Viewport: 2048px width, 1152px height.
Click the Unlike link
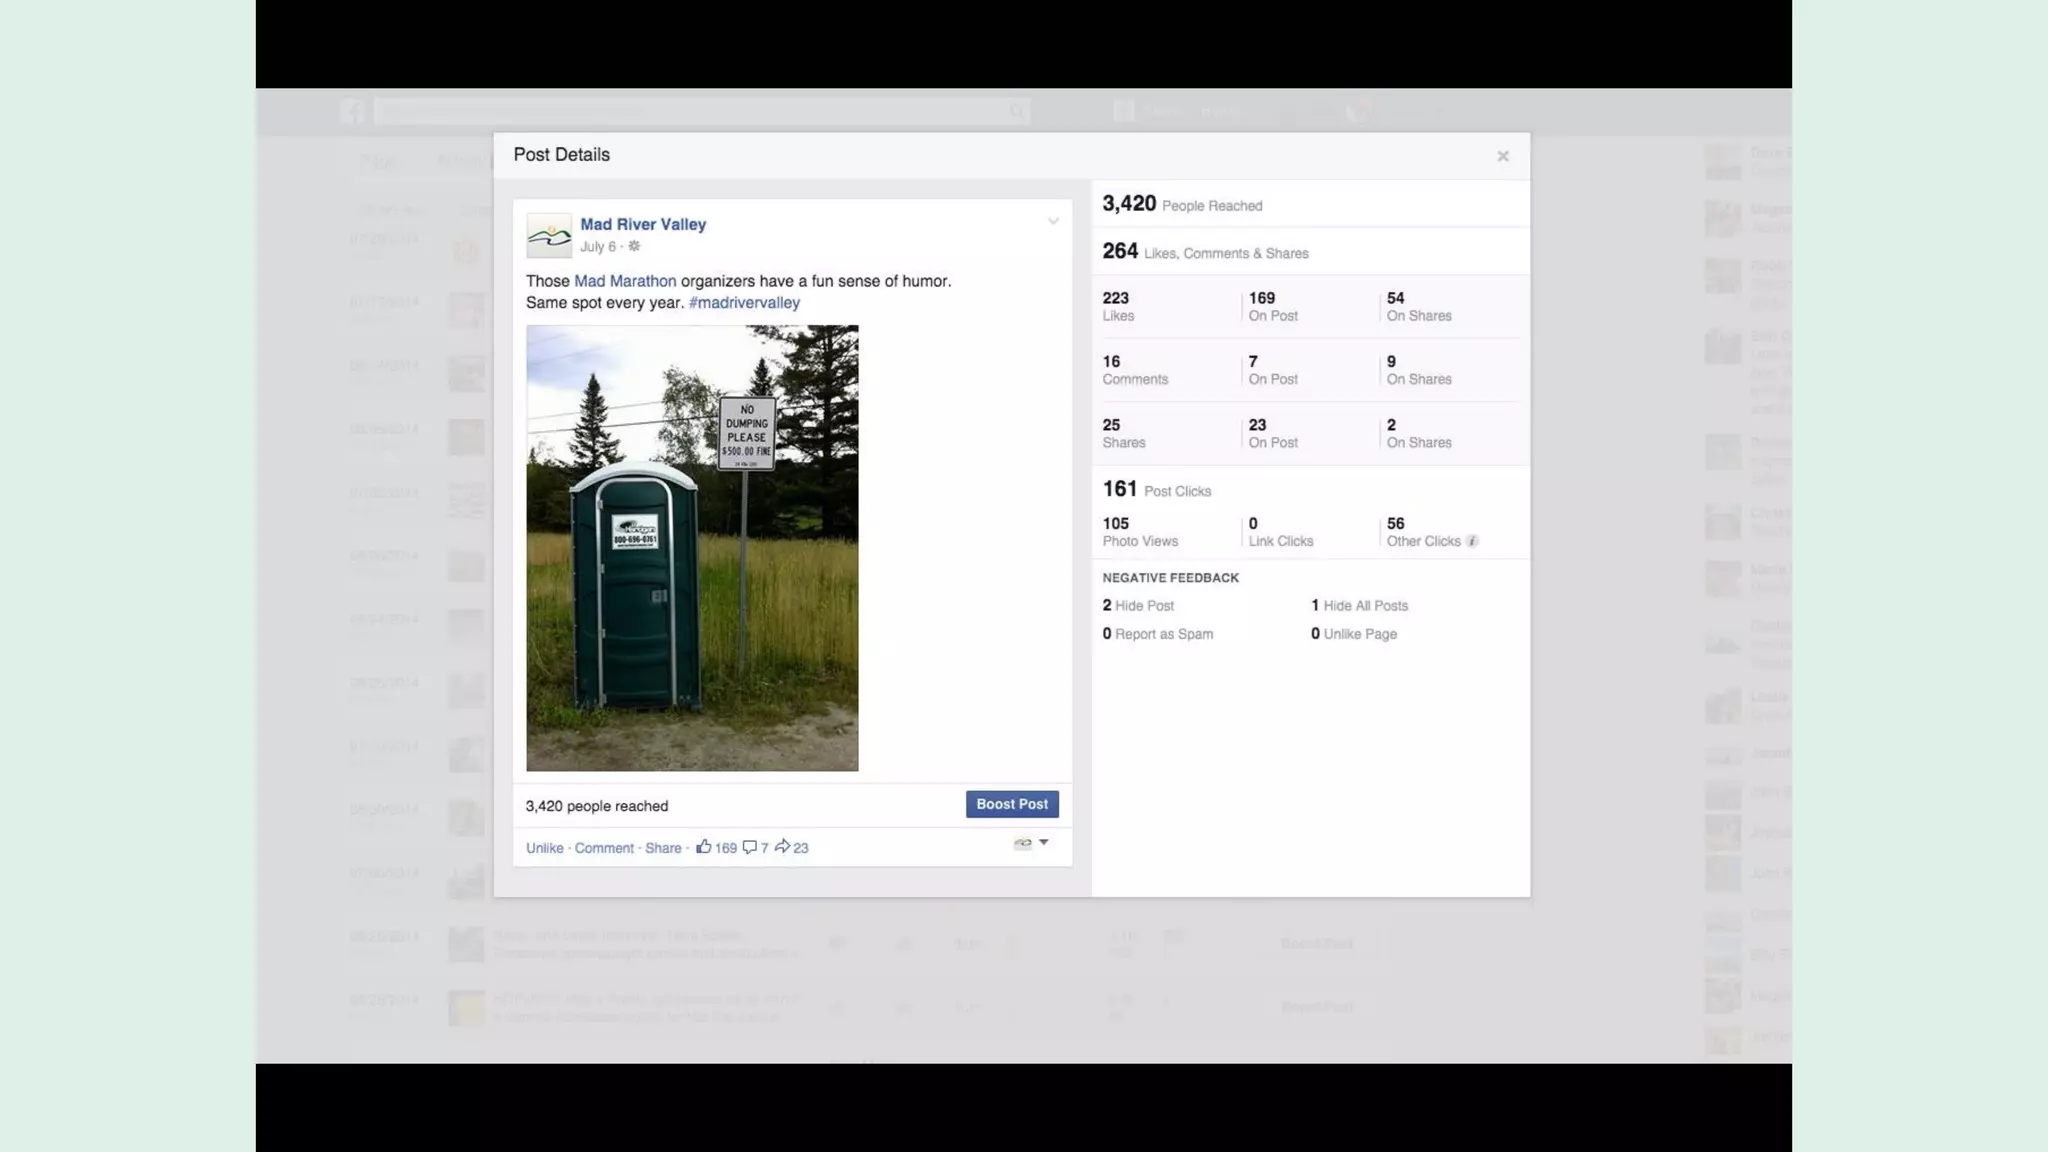544,848
